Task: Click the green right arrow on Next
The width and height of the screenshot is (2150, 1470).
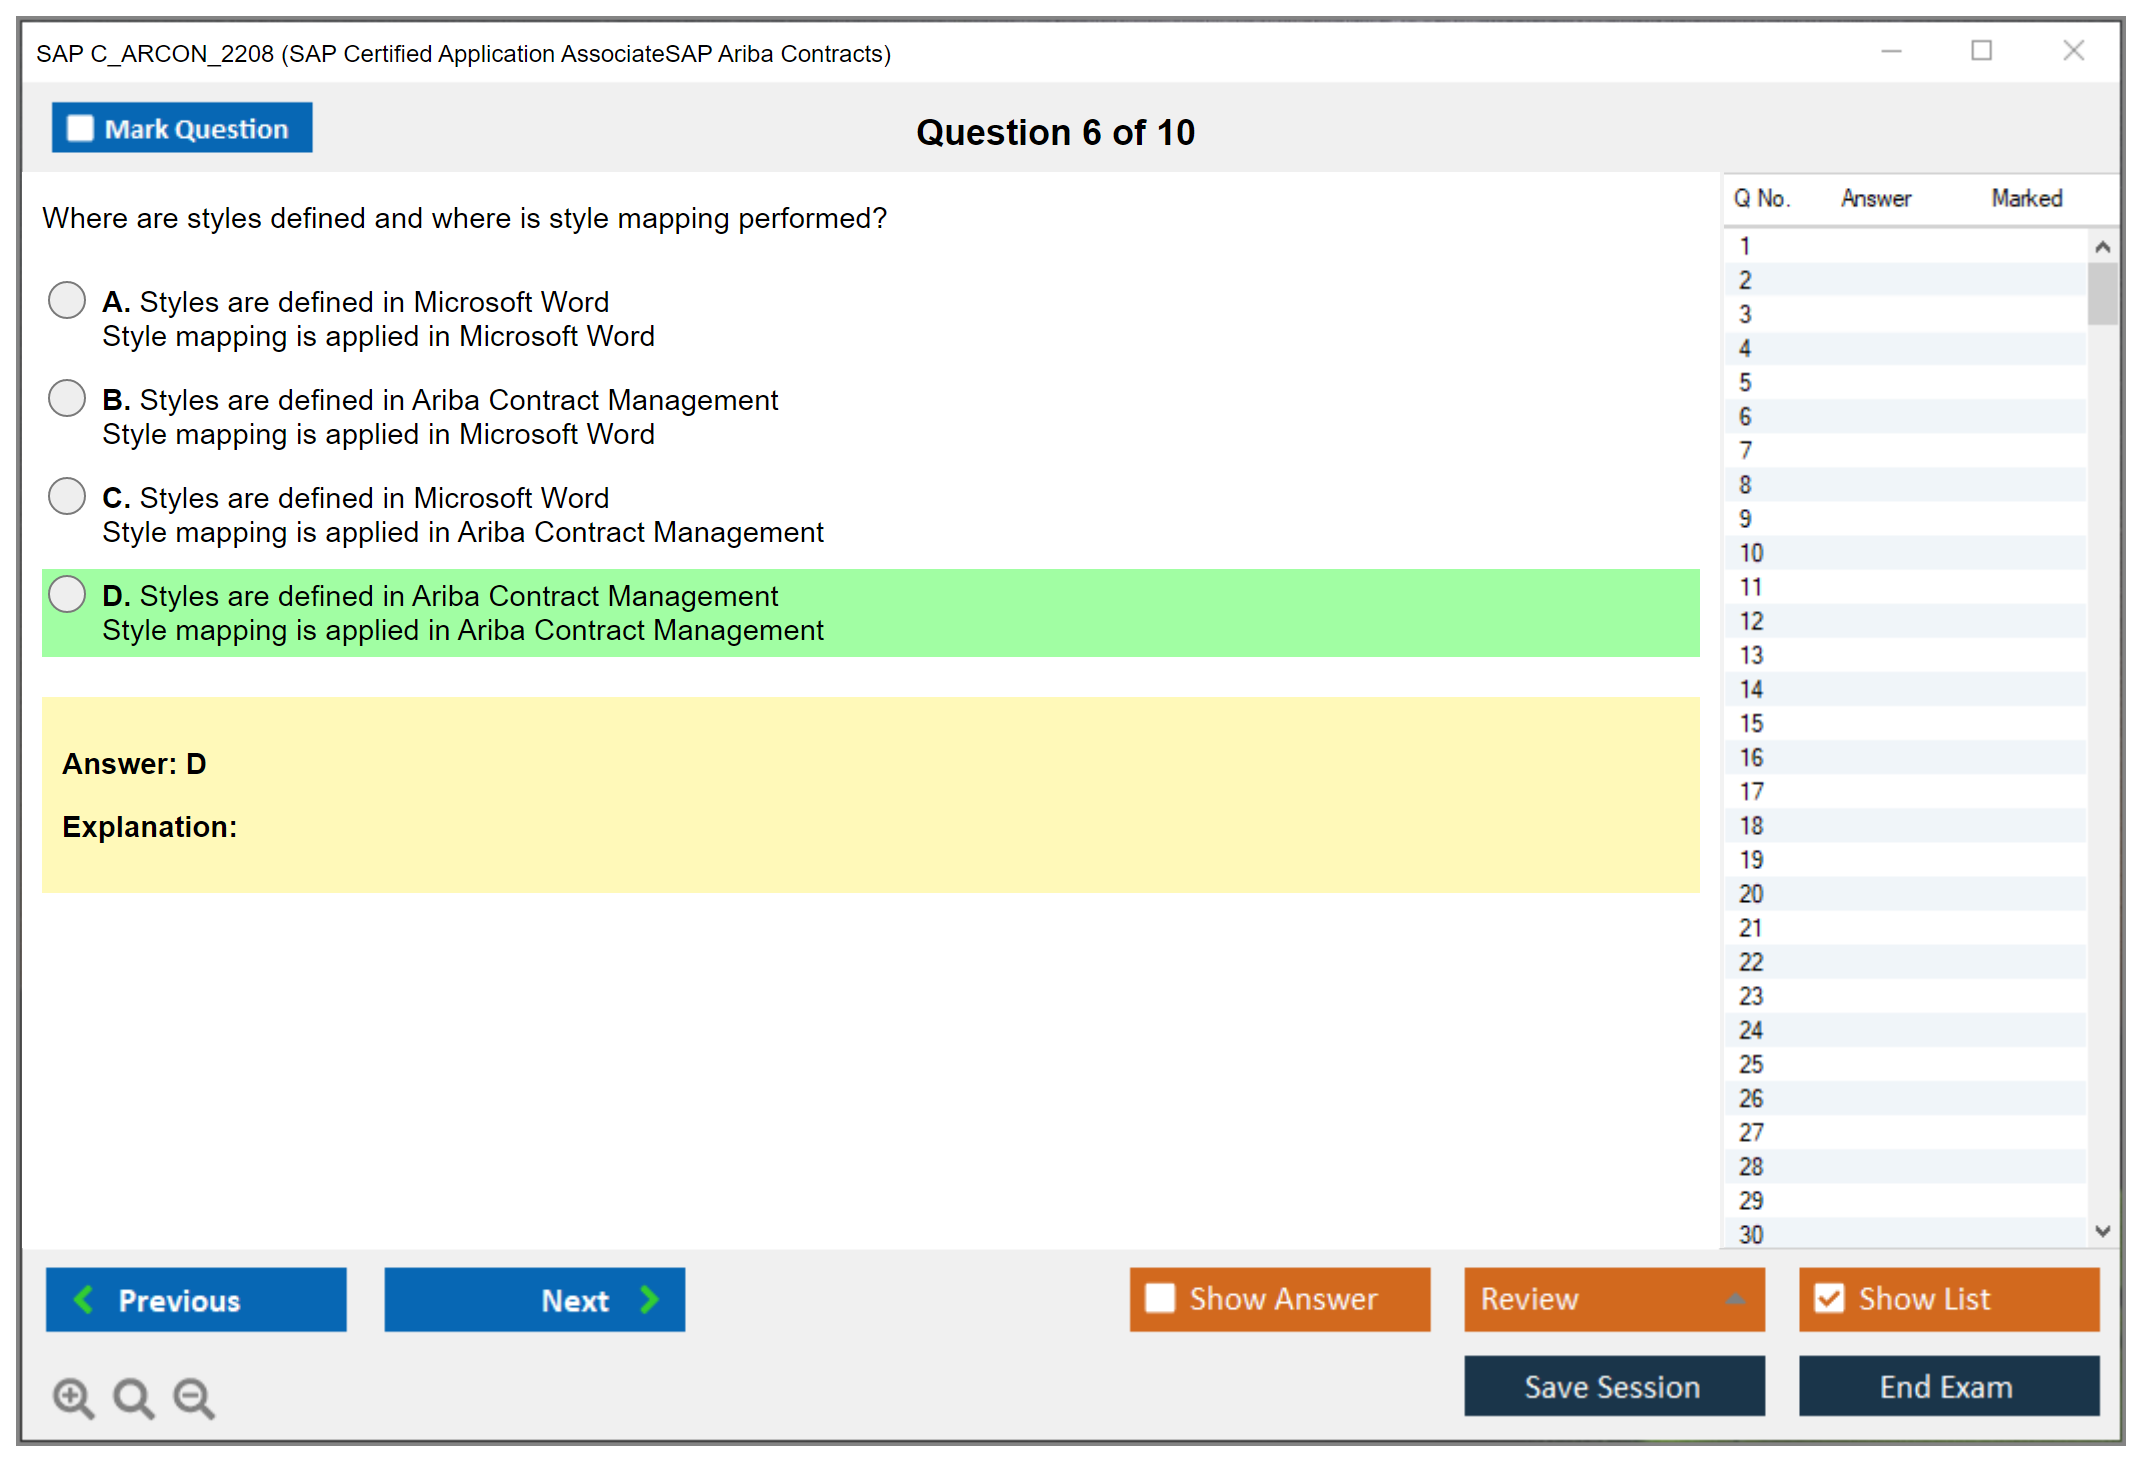Action: coord(649,1299)
